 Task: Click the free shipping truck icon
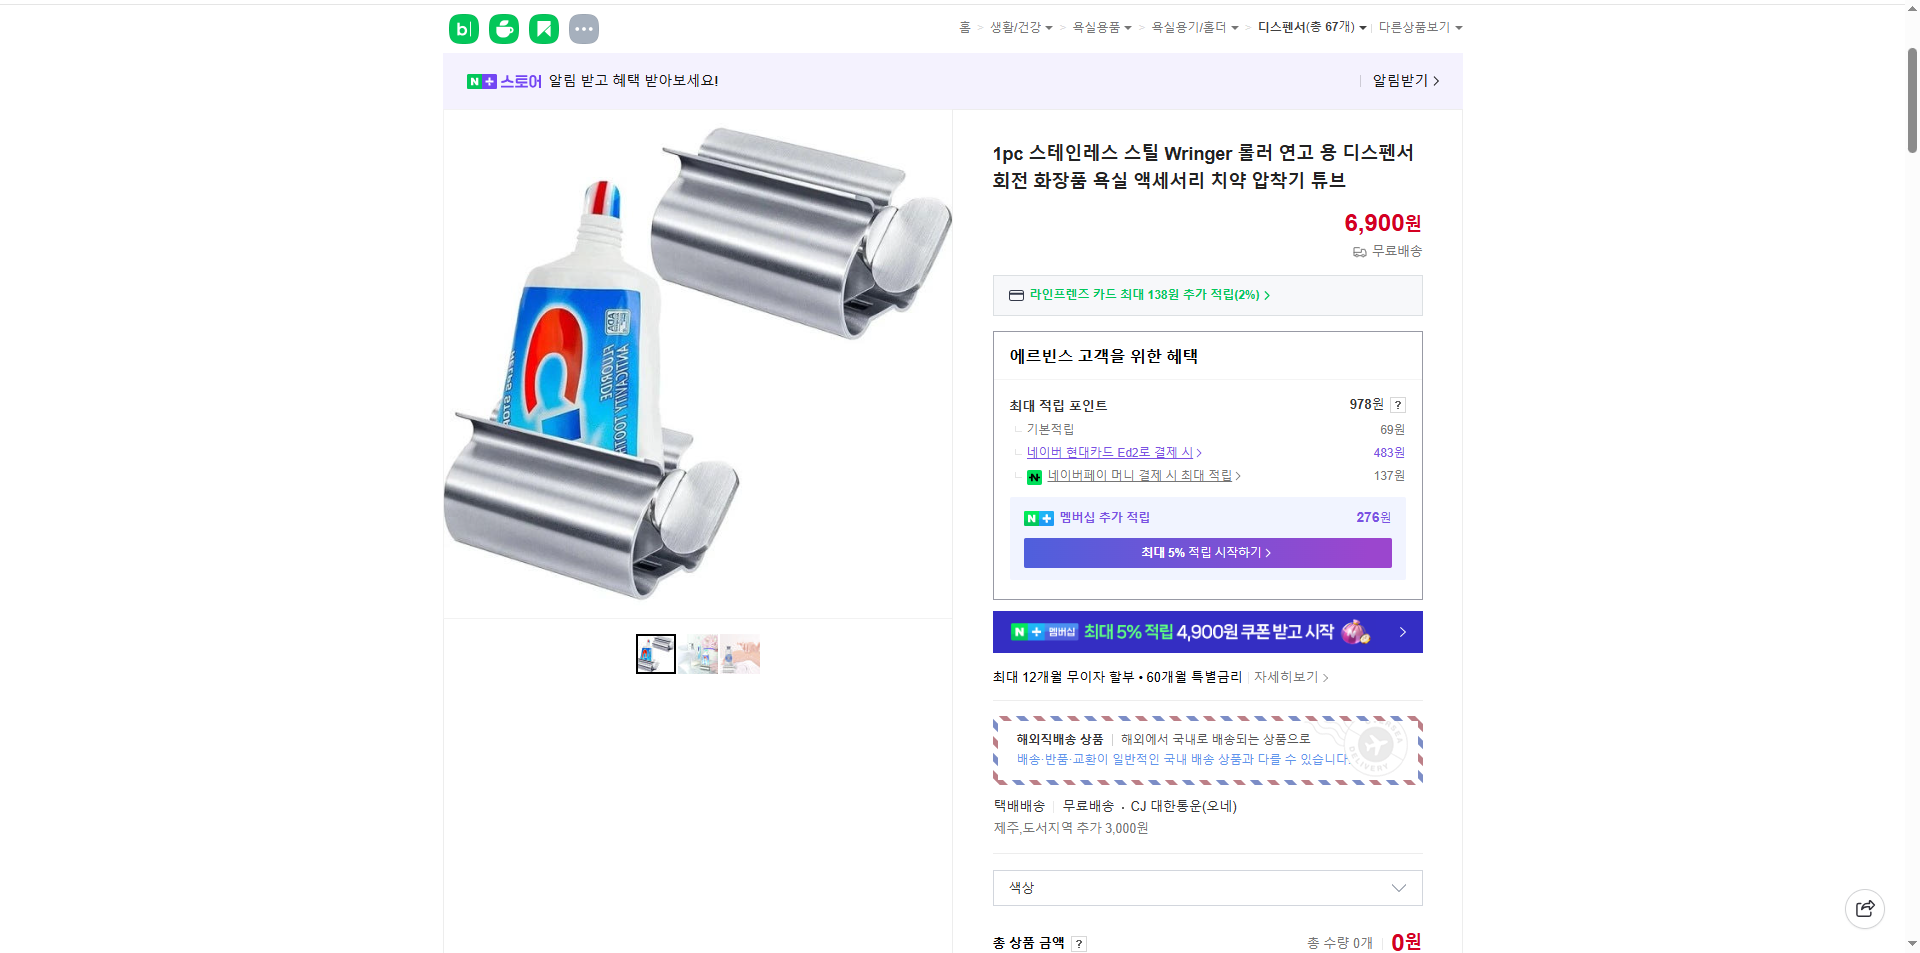(1358, 252)
